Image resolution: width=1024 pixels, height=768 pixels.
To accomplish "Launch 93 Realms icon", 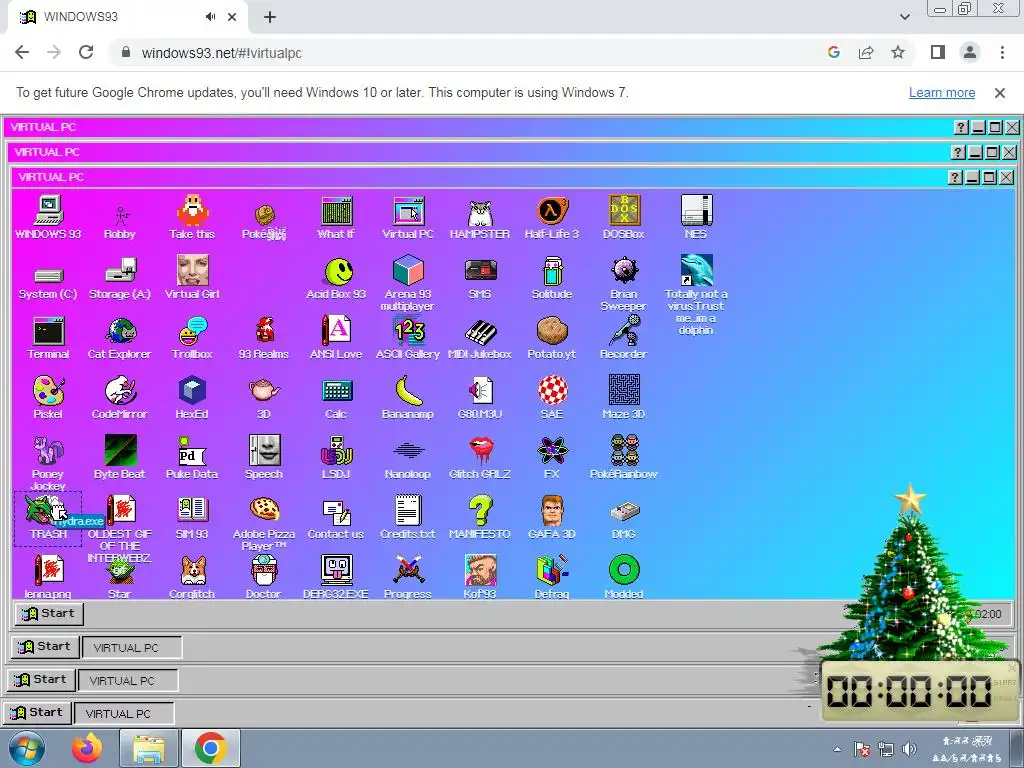I will point(264,338).
